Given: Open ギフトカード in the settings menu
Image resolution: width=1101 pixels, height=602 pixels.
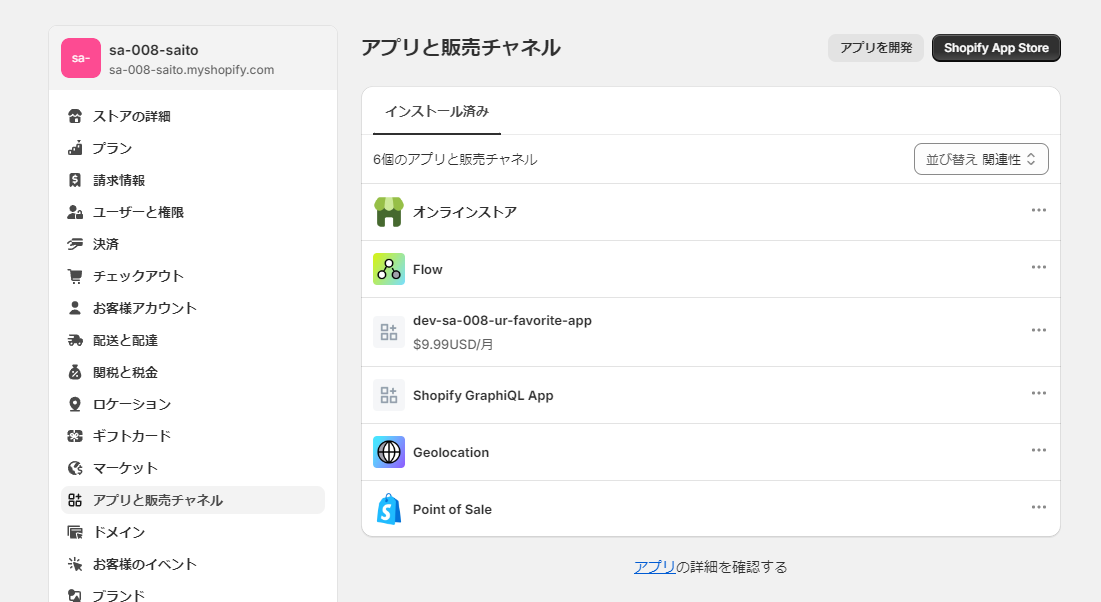Looking at the screenshot, I should coord(193,436).
